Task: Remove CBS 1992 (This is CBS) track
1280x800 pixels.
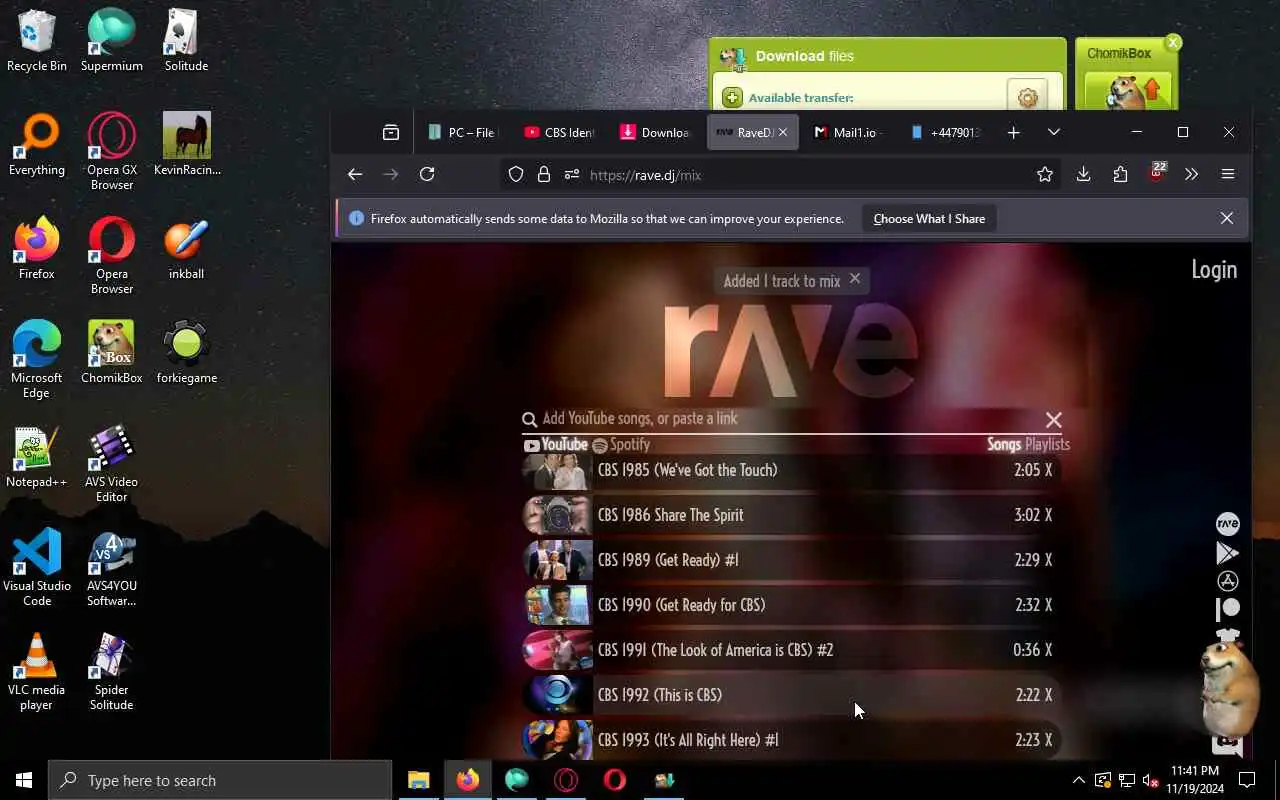Action: 1048,695
